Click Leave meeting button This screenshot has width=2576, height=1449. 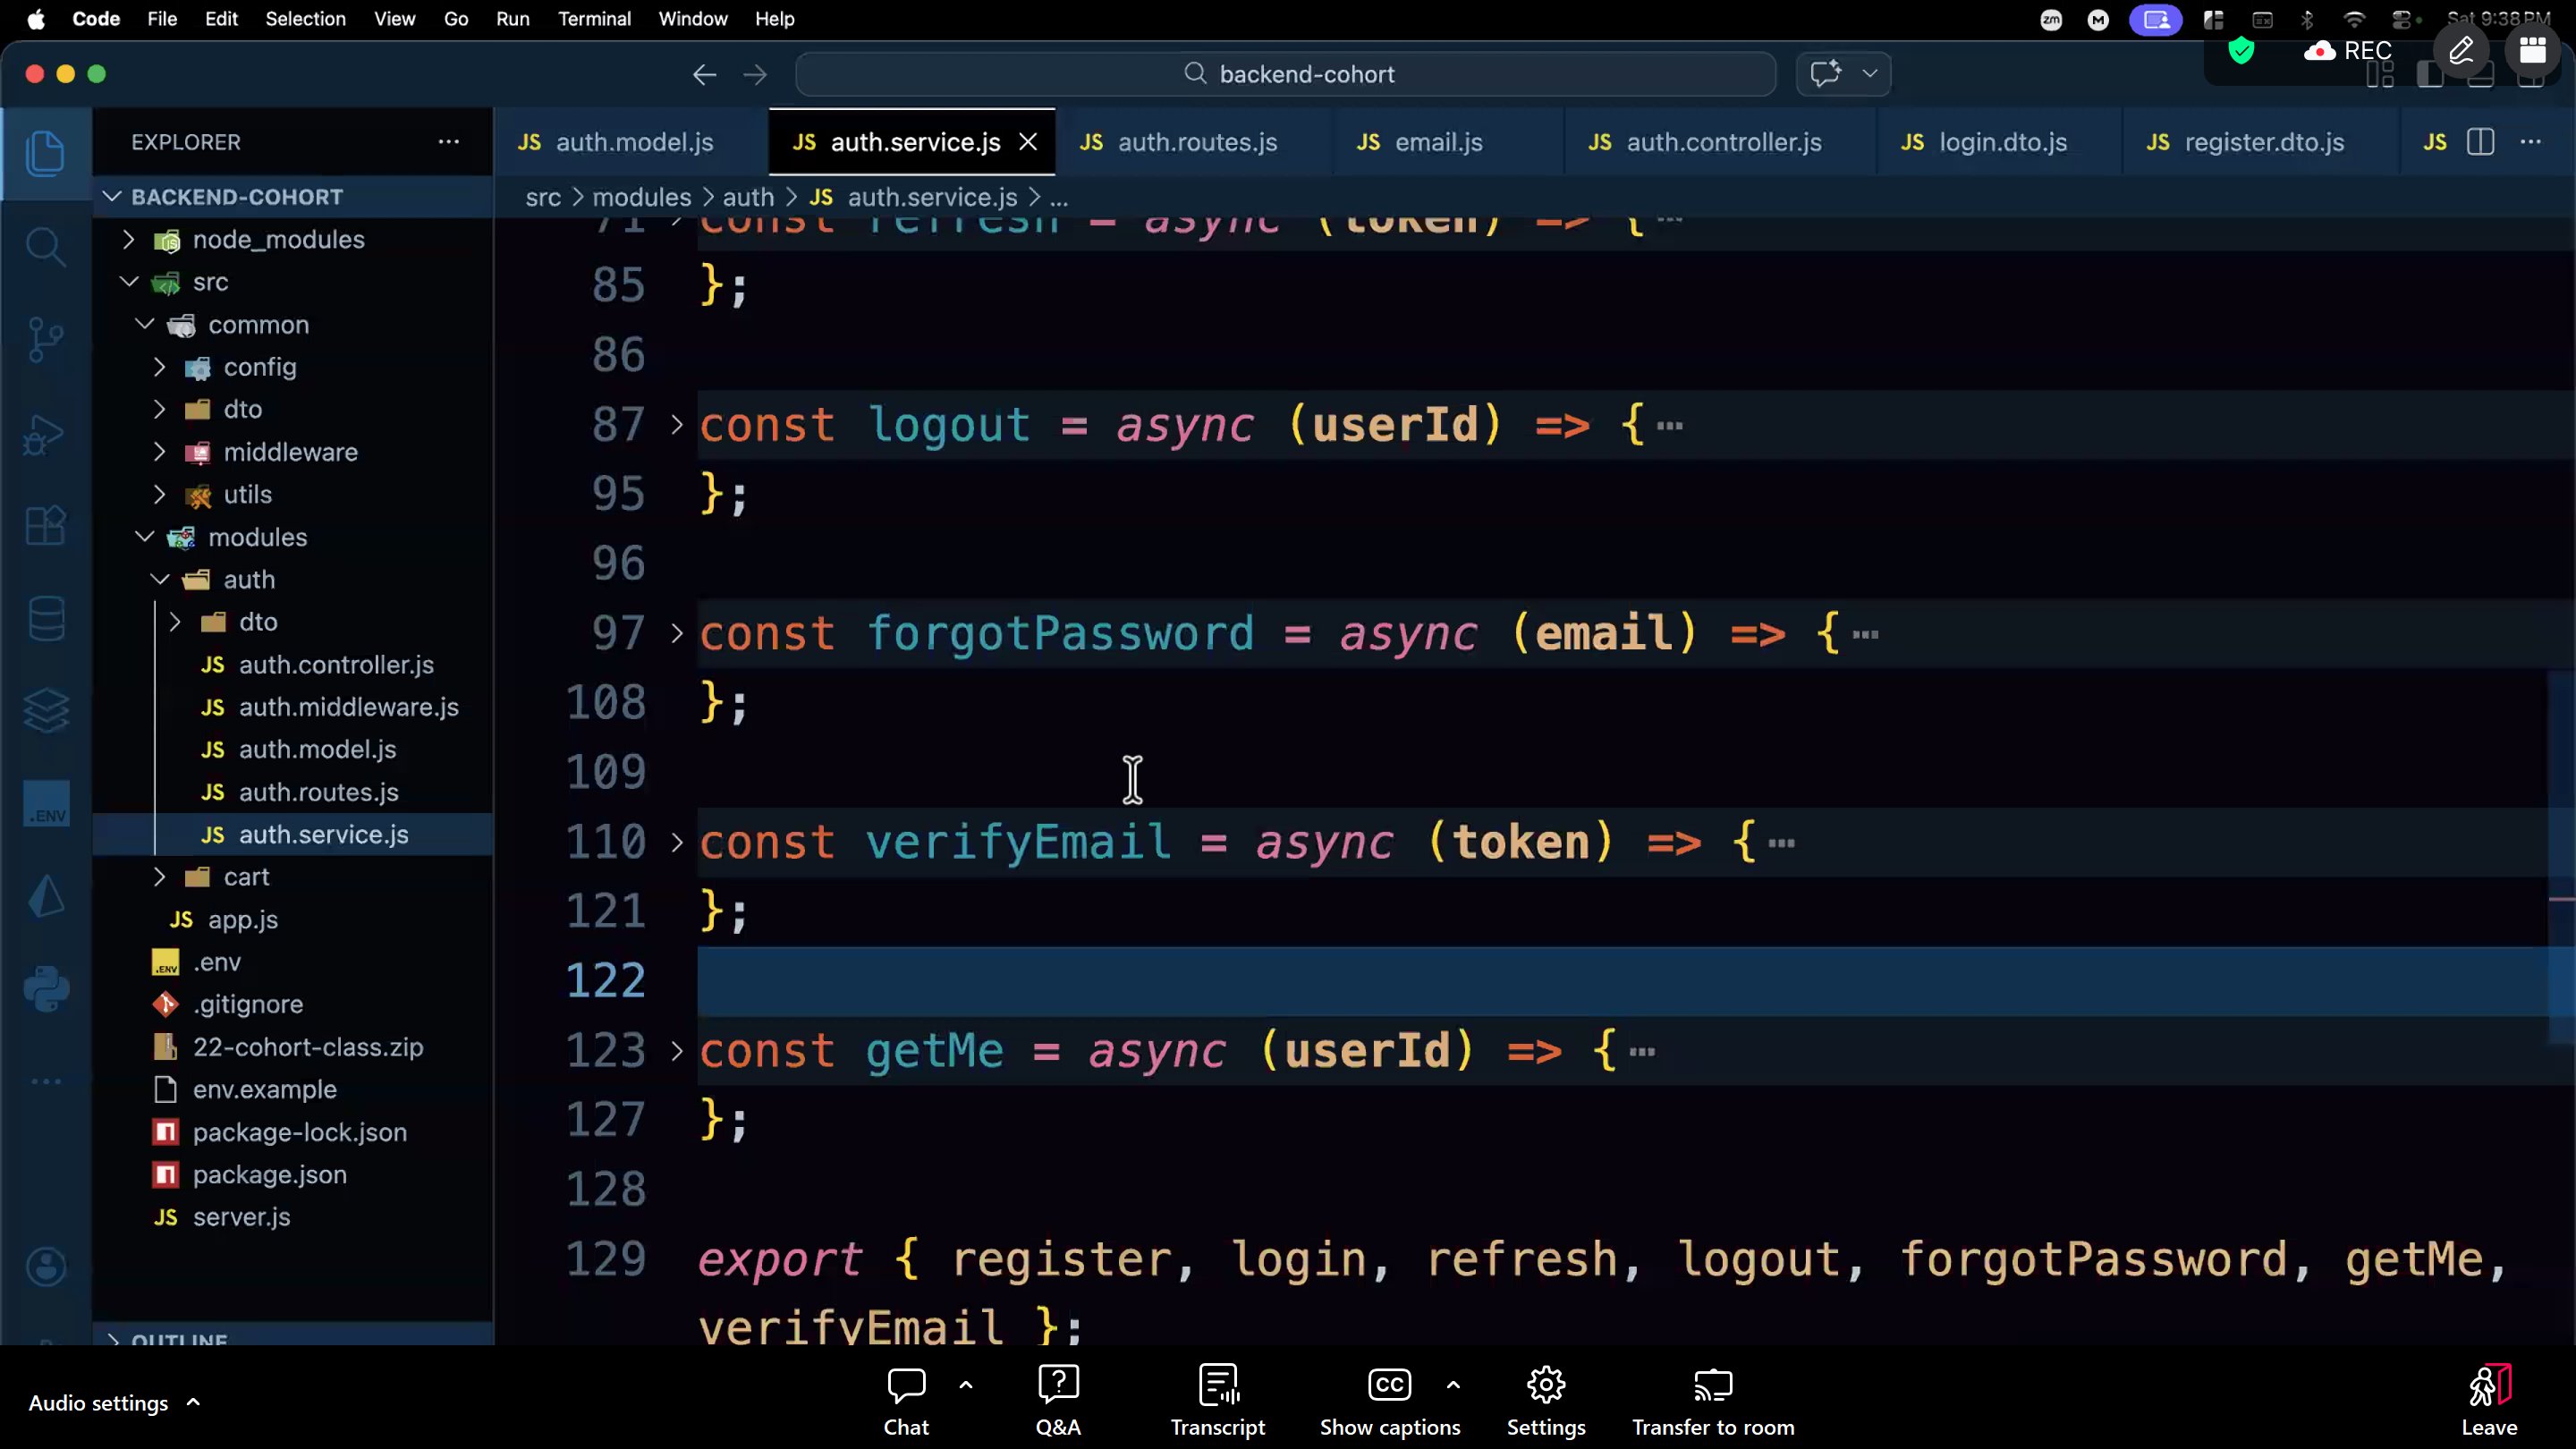point(2488,1400)
